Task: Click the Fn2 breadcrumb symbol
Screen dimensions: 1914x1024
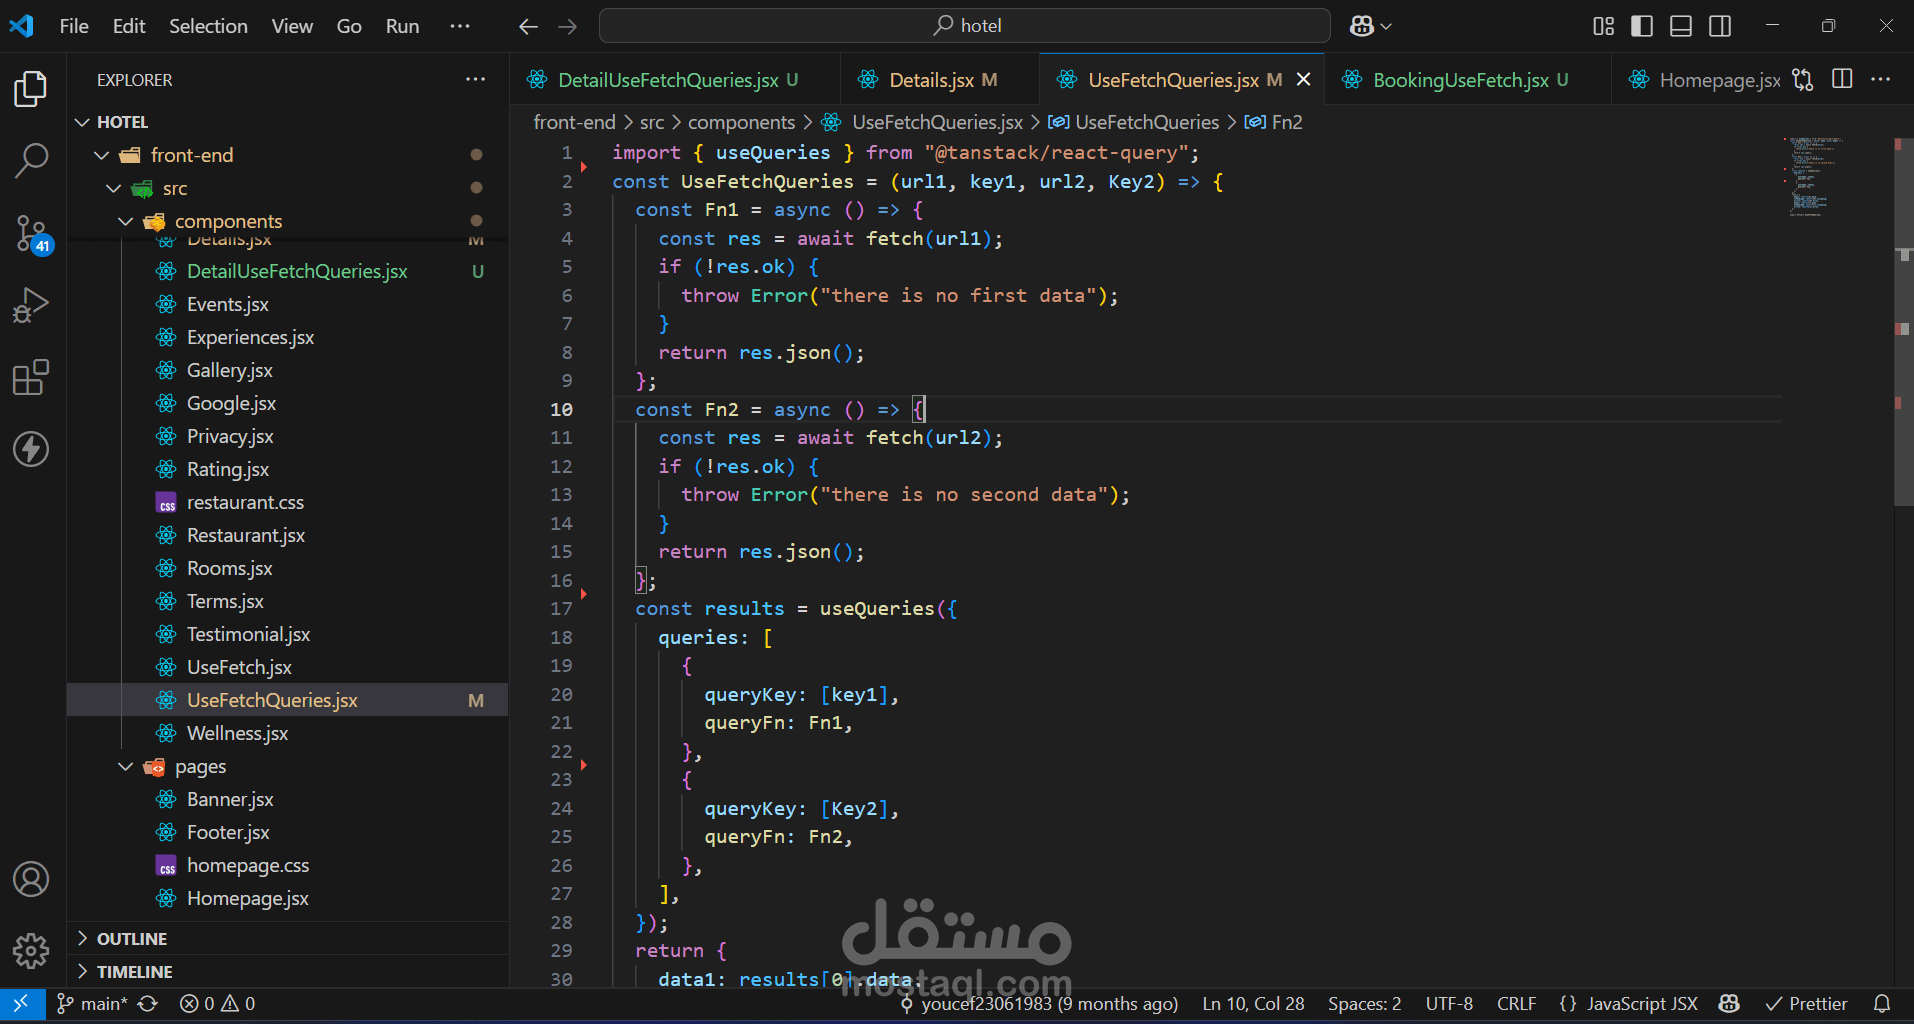Action: click(1274, 122)
